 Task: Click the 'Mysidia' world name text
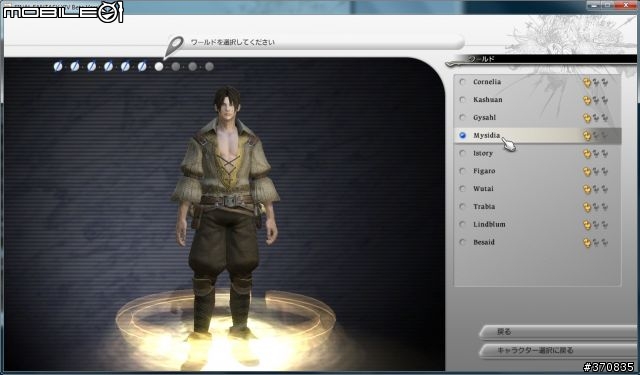(x=487, y=135)
